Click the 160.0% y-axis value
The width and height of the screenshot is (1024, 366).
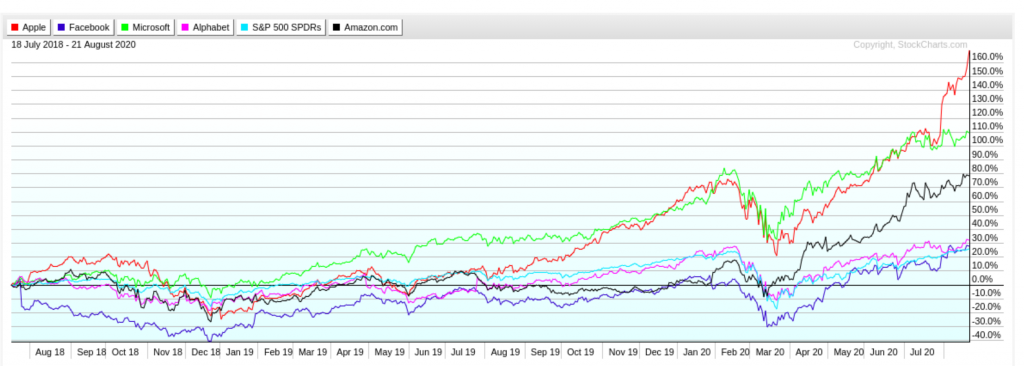coord(987,57)
